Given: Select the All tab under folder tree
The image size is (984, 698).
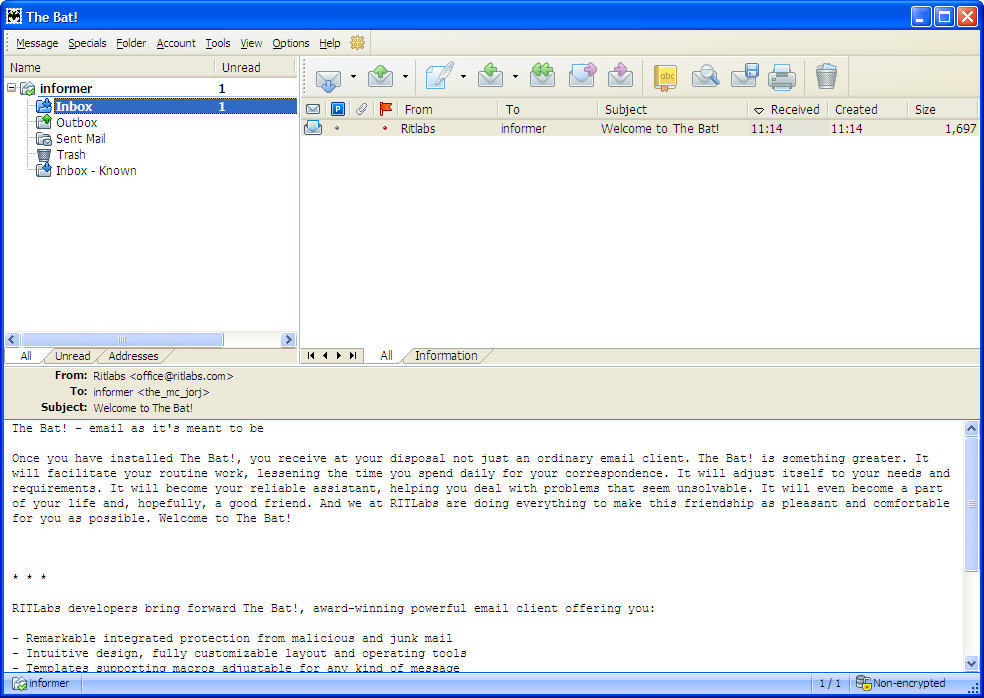Looking at the screenshot, I should (x=26, y=356).
